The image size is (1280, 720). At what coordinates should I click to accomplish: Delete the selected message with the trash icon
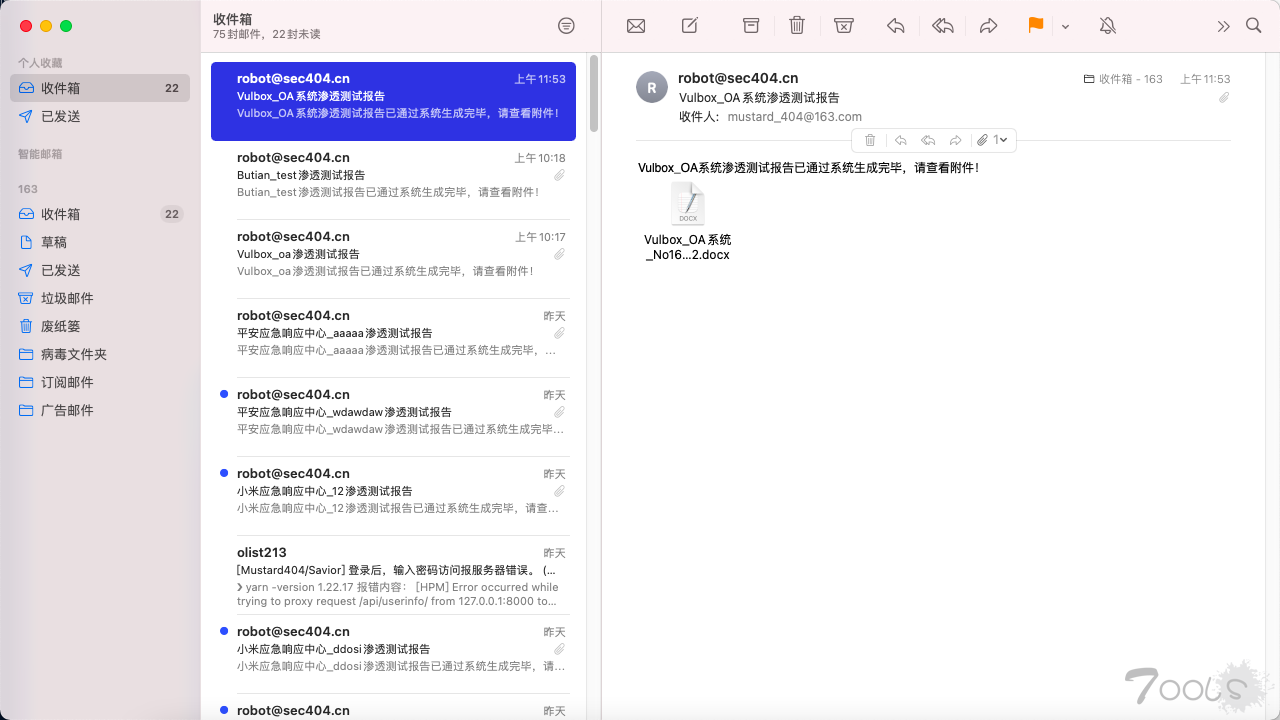(797, 26)
